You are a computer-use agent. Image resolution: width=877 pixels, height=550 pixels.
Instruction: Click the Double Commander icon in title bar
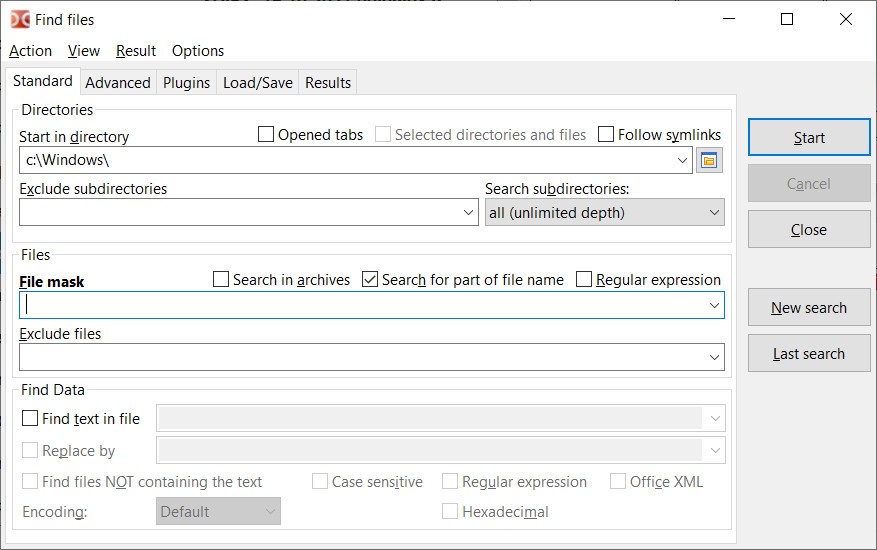click(20, 20)
